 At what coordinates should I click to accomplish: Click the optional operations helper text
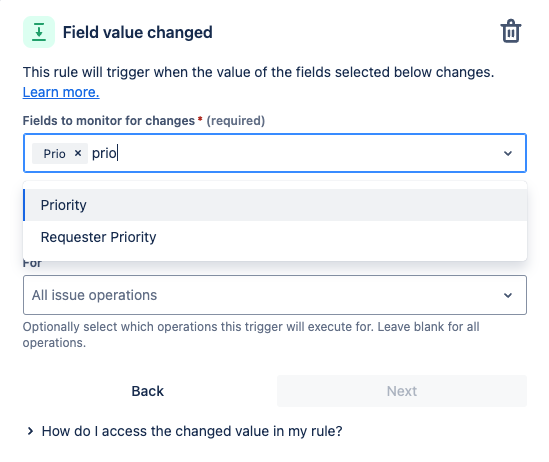click(x=251, y=335)
